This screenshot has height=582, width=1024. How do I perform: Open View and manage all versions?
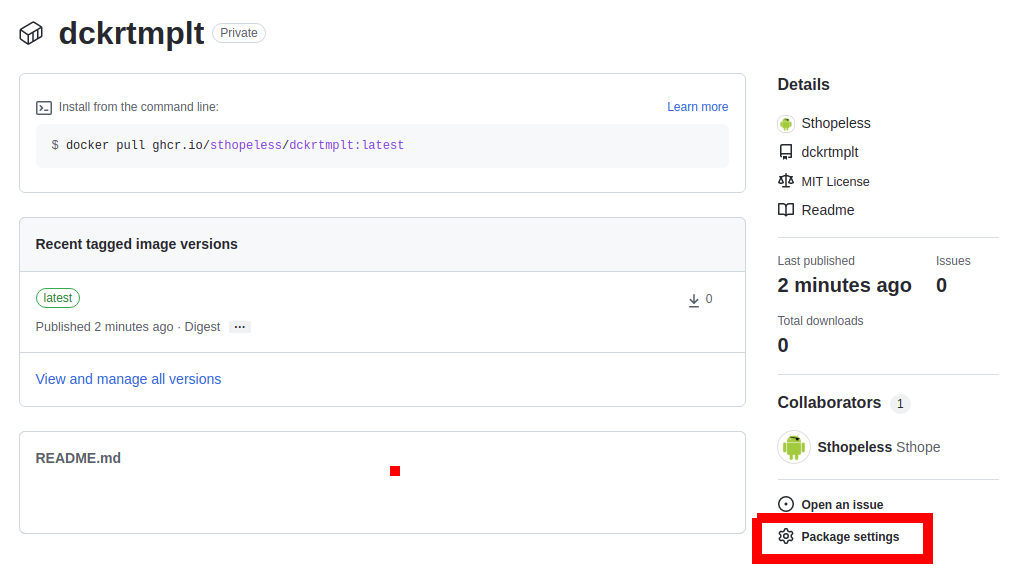click(128, 379)
